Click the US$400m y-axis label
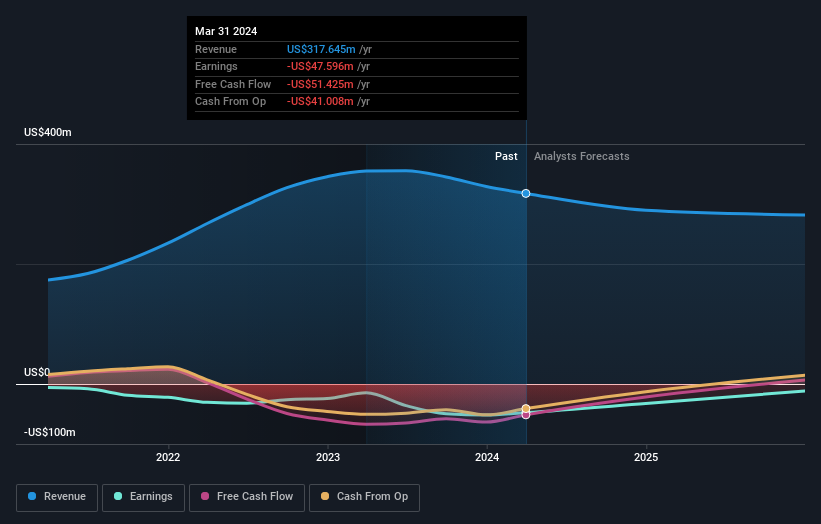The height and width of the screenshot is (524, 821). [x=48, y=132]
